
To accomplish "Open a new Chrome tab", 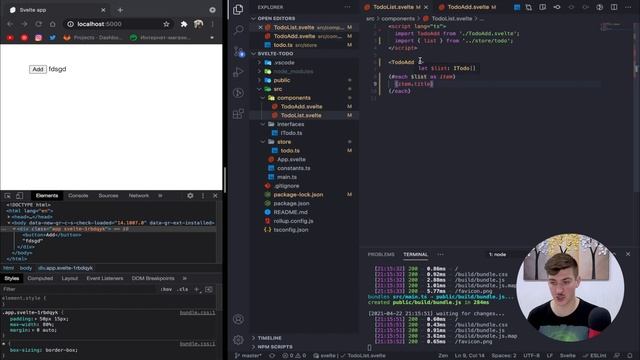I will pyautogui.click(x=120, y=10).
